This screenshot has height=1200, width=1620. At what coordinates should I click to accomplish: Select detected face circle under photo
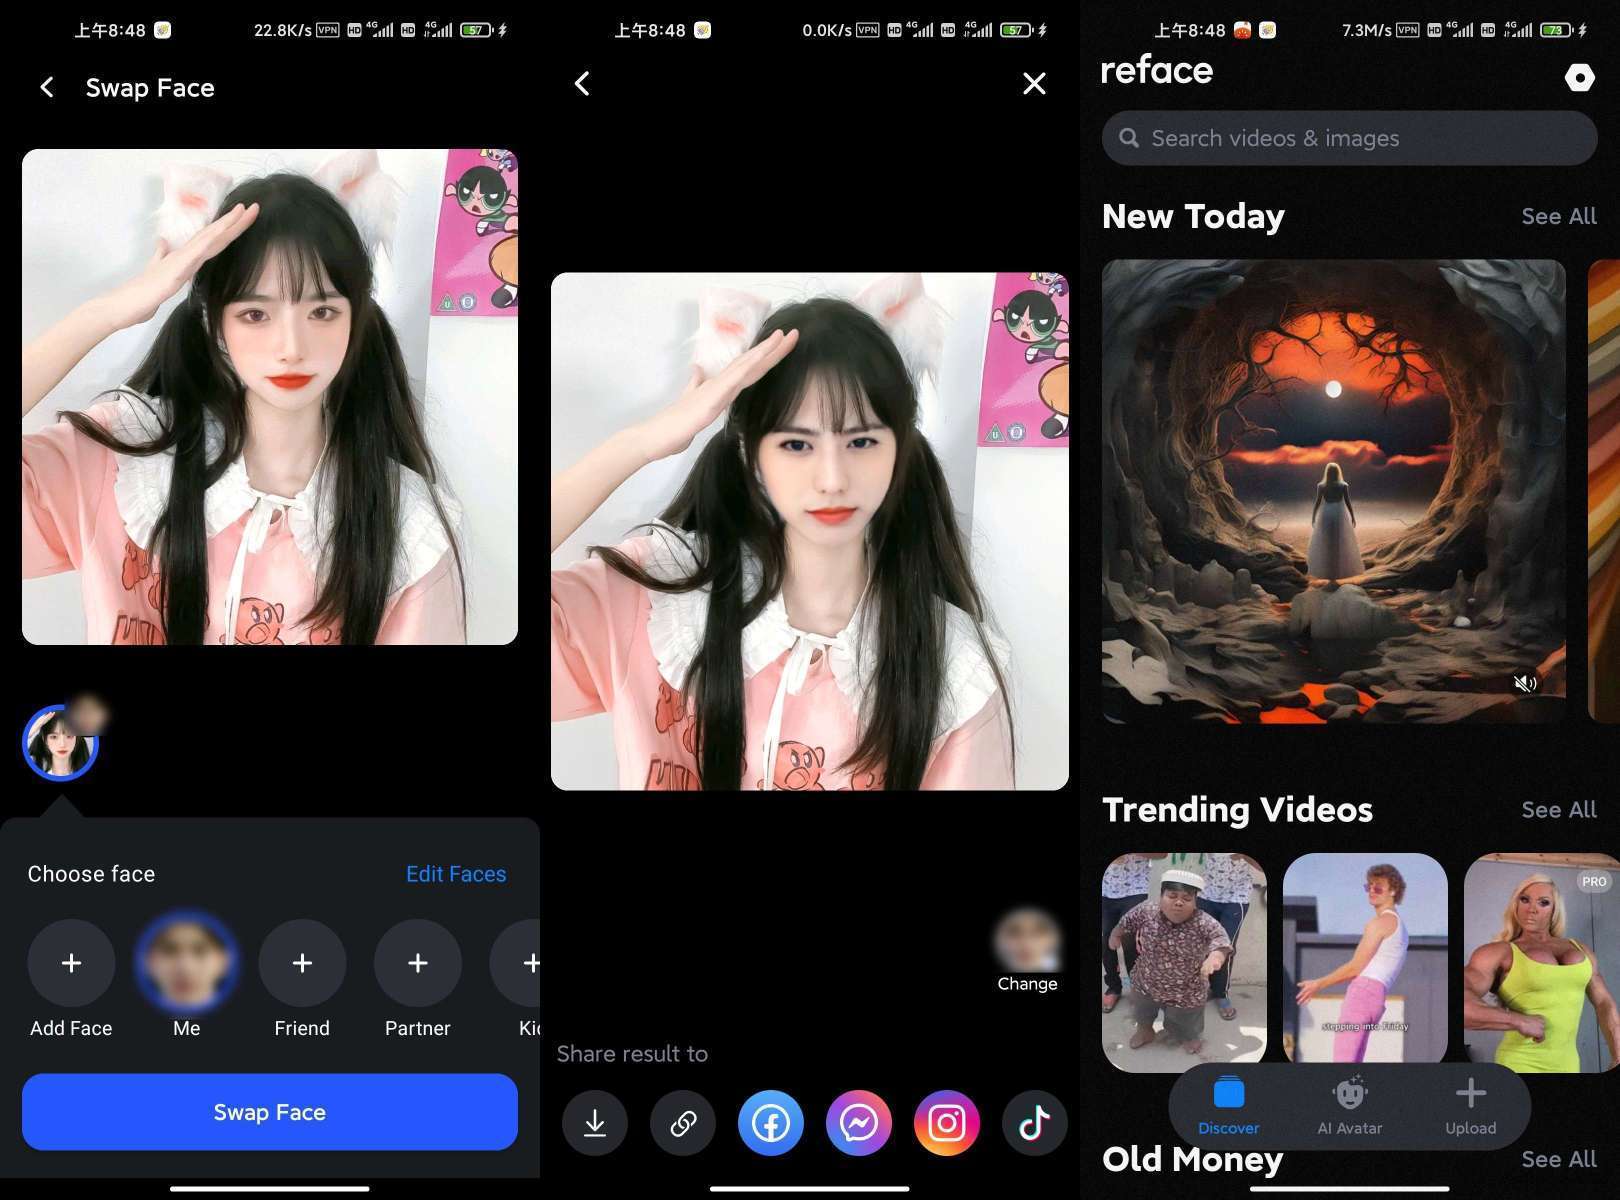click(60, 742)
